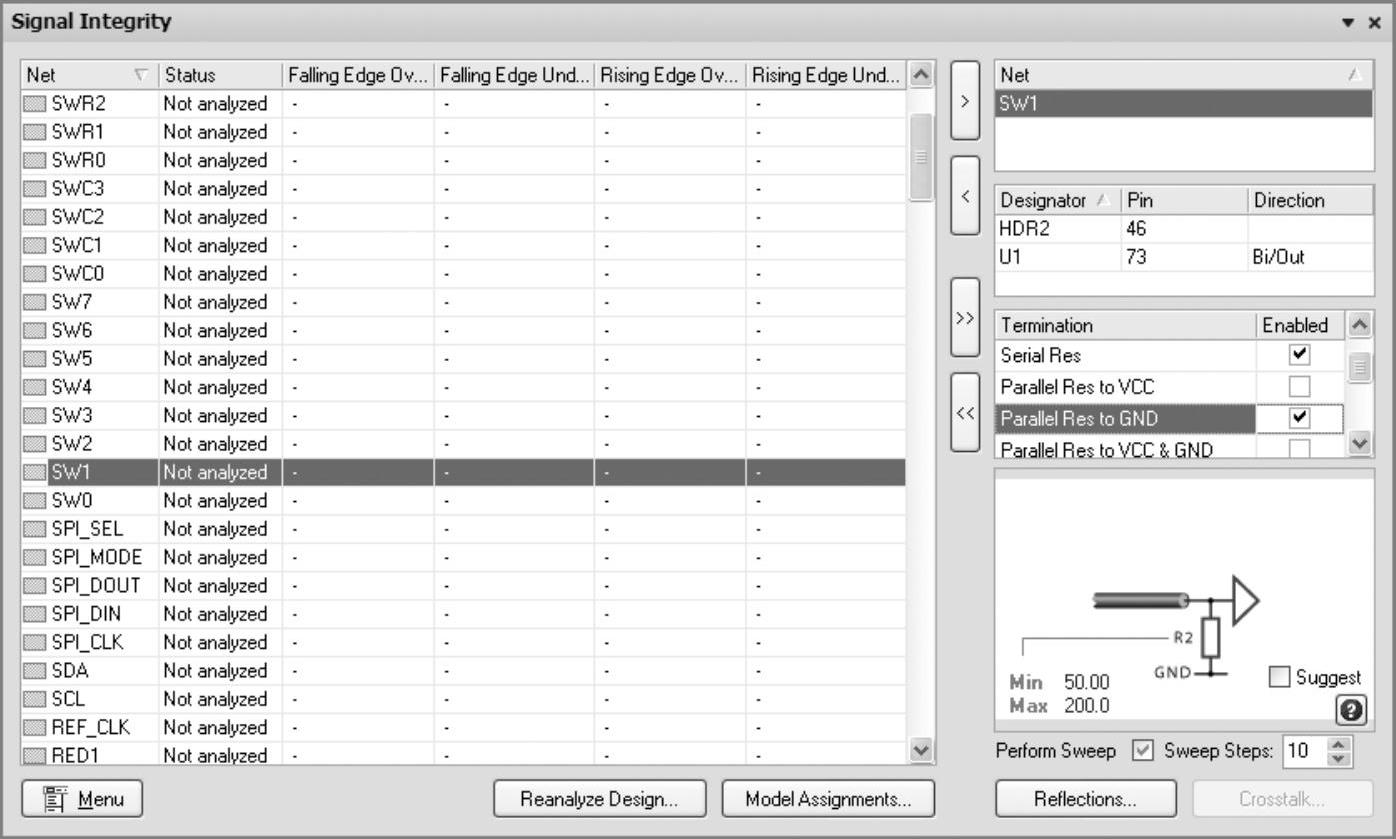Close the Signal Integrity panel
Viewport: 1396px width, 839px height.
pos(1374,22)
